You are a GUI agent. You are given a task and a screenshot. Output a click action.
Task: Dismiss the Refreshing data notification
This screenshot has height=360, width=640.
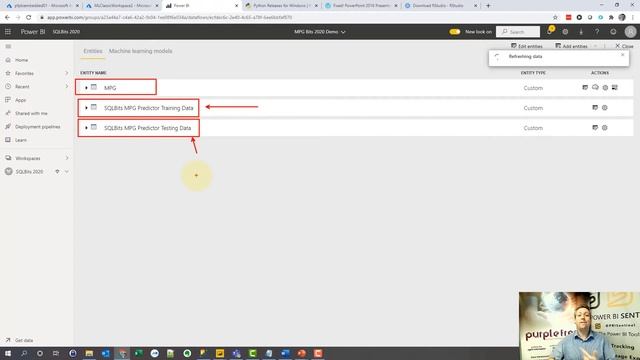click(x=622, y=55)
